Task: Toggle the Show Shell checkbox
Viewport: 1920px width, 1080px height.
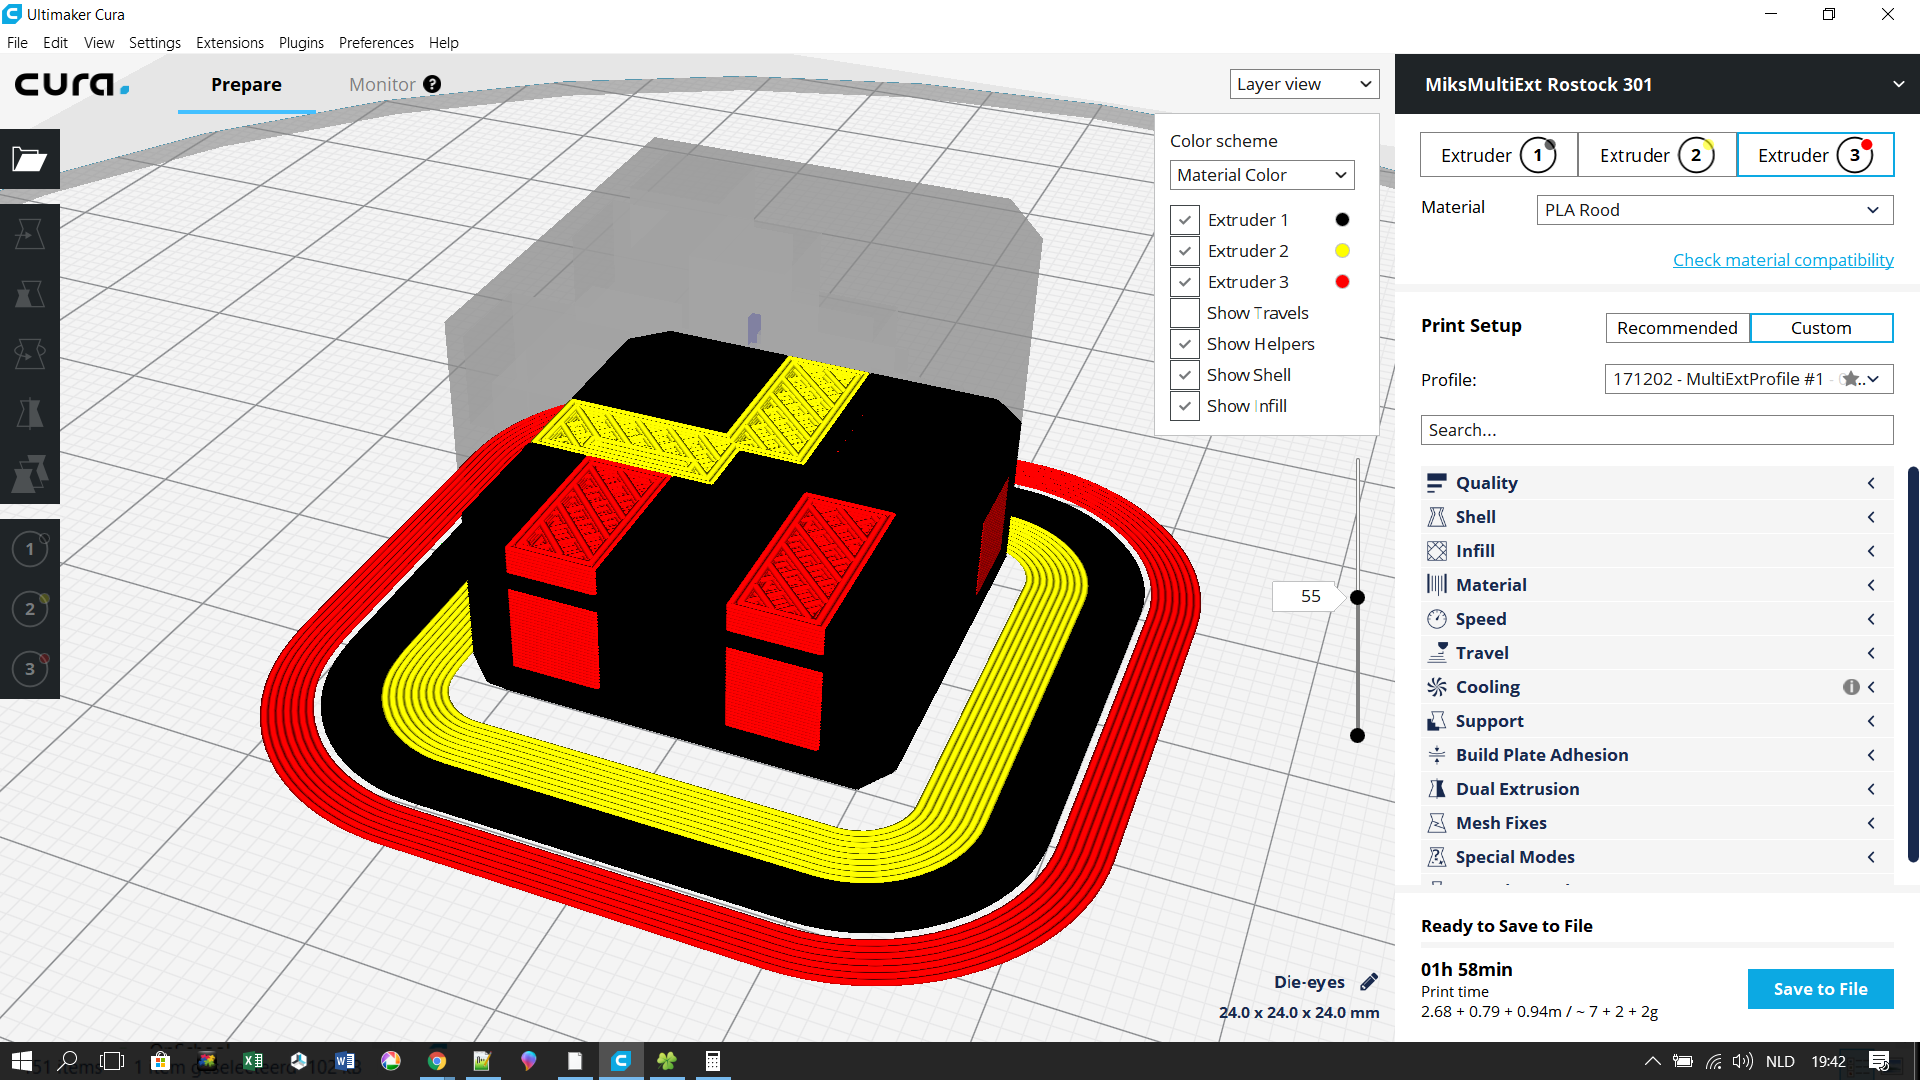Action: 1185,375
